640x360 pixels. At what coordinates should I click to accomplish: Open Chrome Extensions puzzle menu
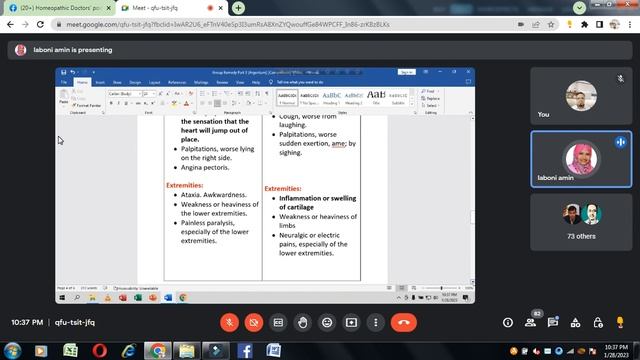click(x=584, y=24)
